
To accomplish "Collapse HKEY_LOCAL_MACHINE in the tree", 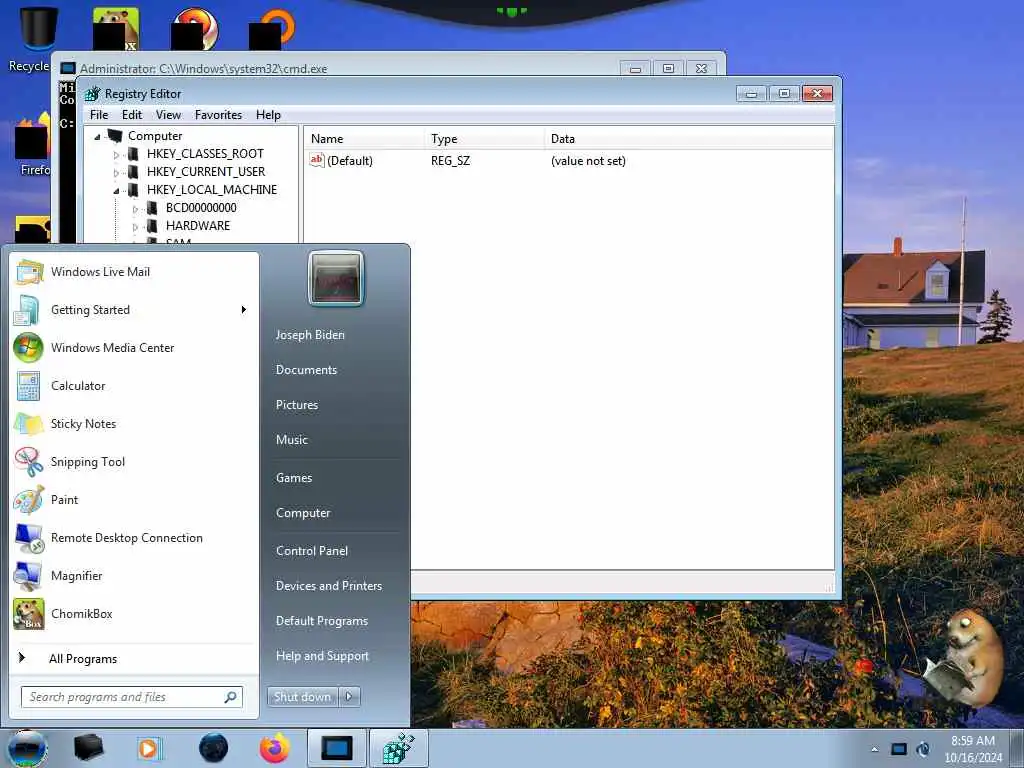I will (x=116, y=191).
